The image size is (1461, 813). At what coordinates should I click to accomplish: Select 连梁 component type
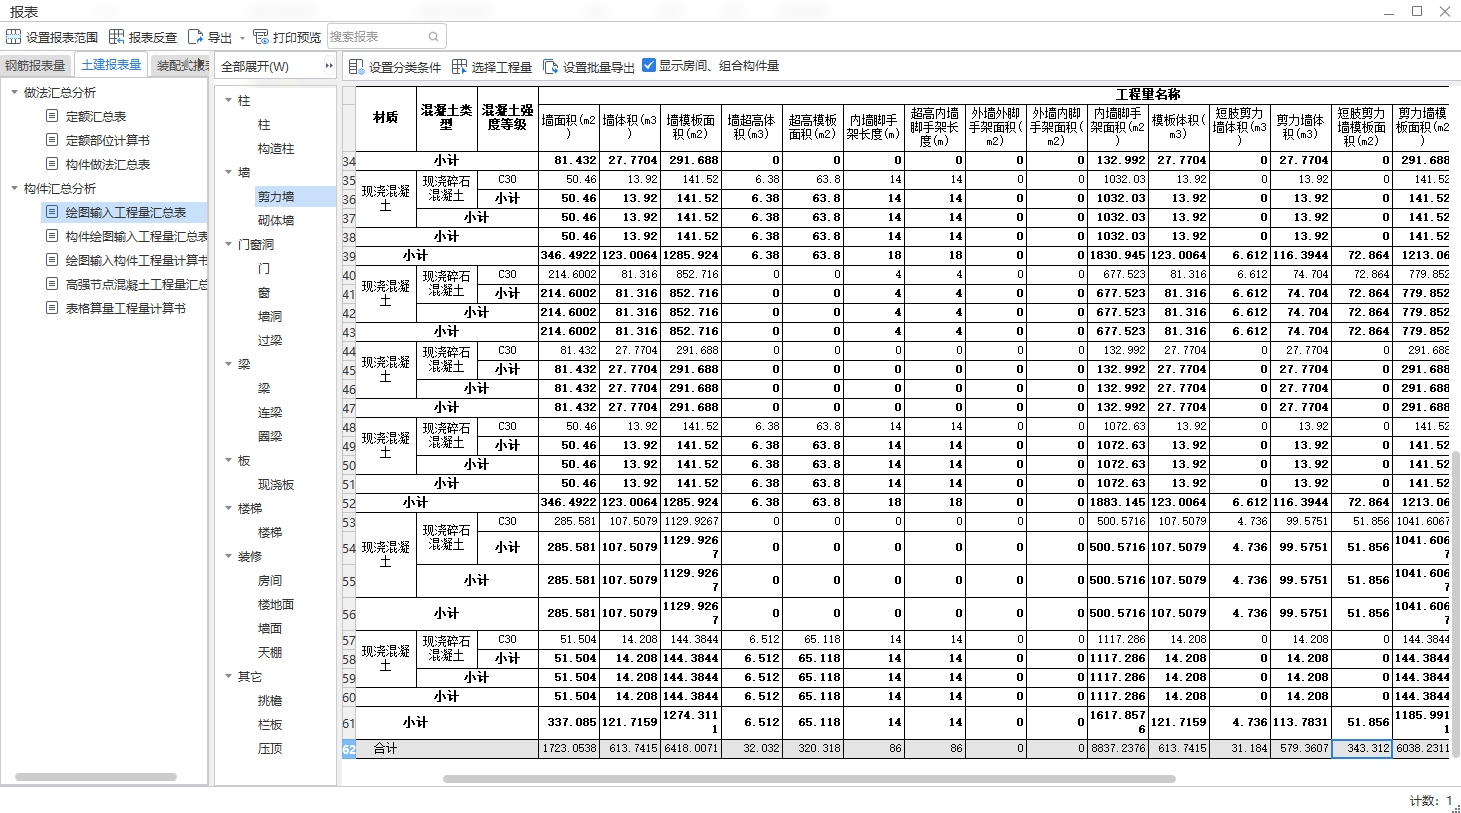point(270,412)
